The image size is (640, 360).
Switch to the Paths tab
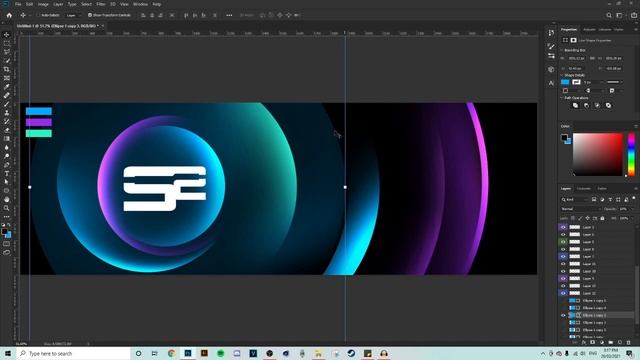pyautogui.click(x=602, y=189)
